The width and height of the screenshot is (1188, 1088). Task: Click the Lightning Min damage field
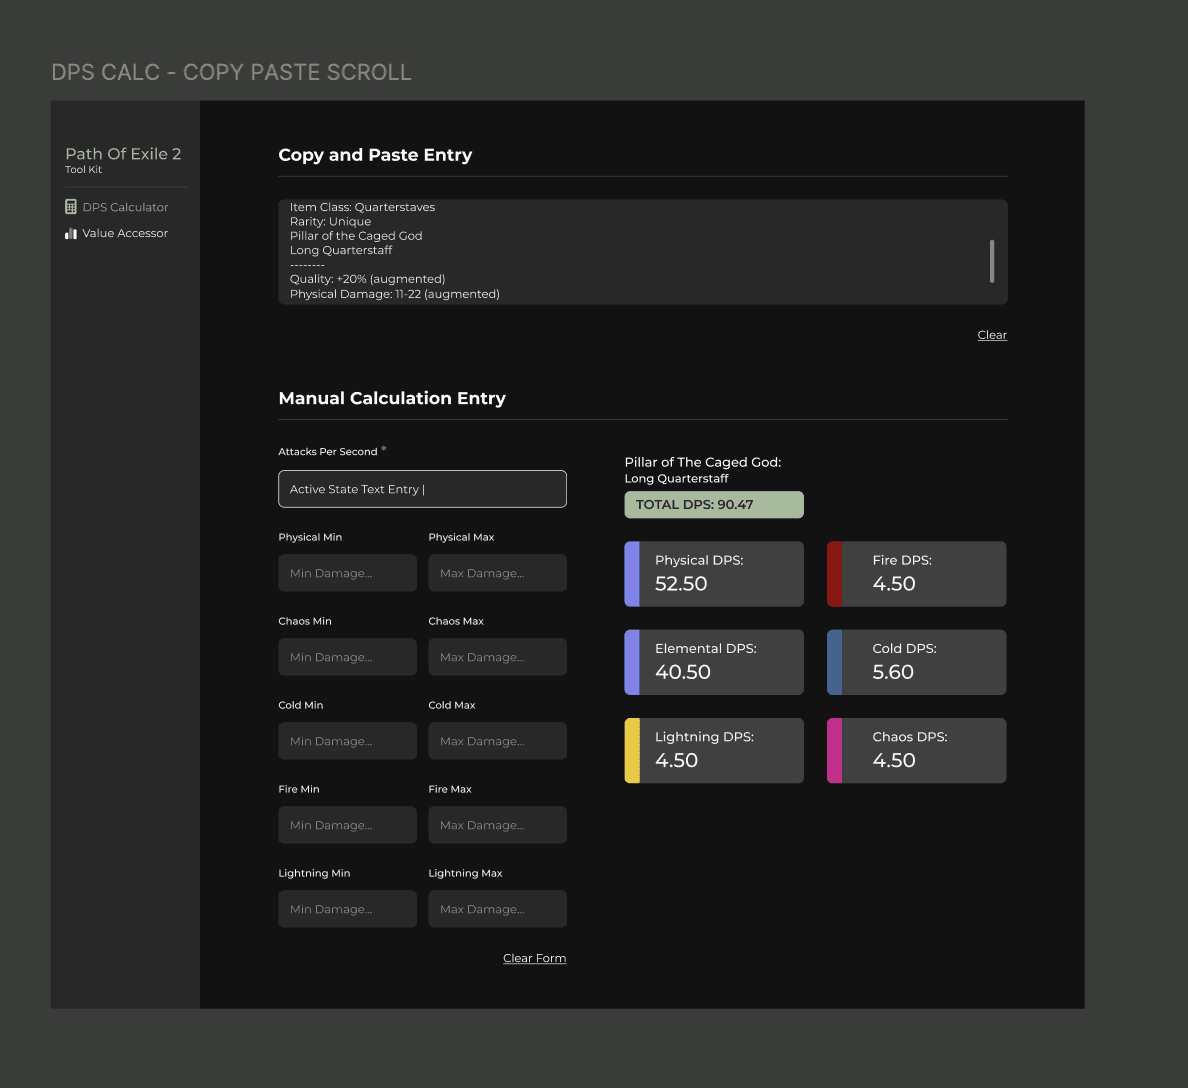[x=347, y=909]
